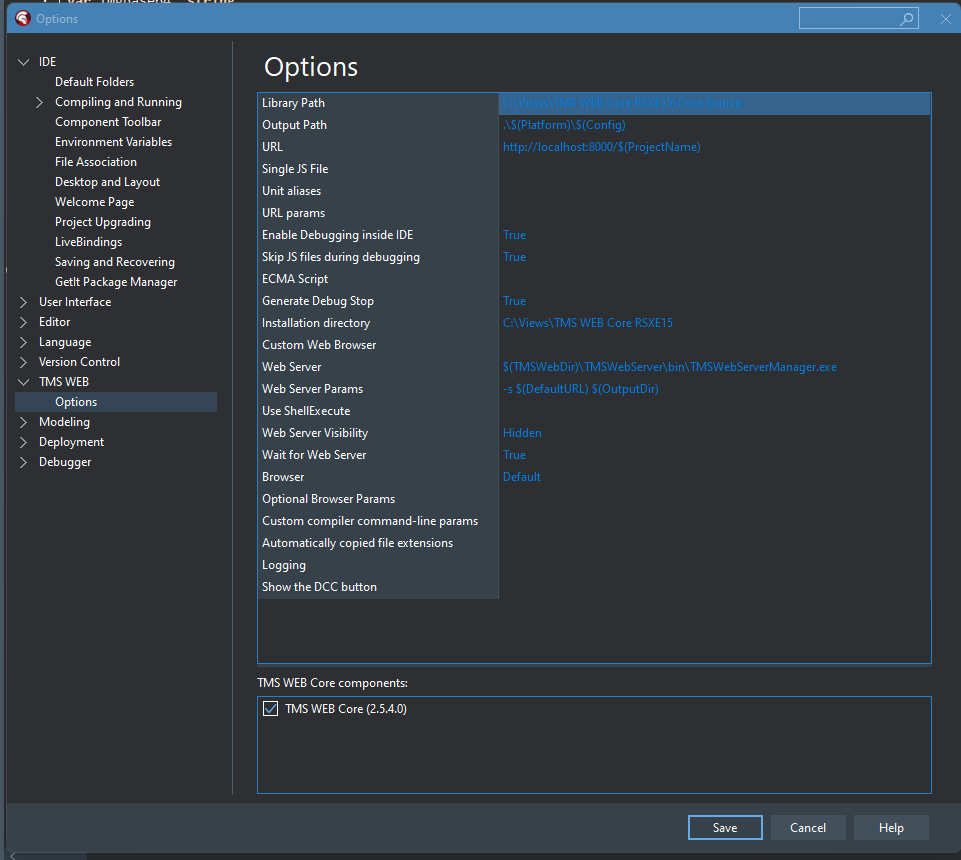Select Custom compiler command-line params property

pyautogui.click(x=378, y=522)
